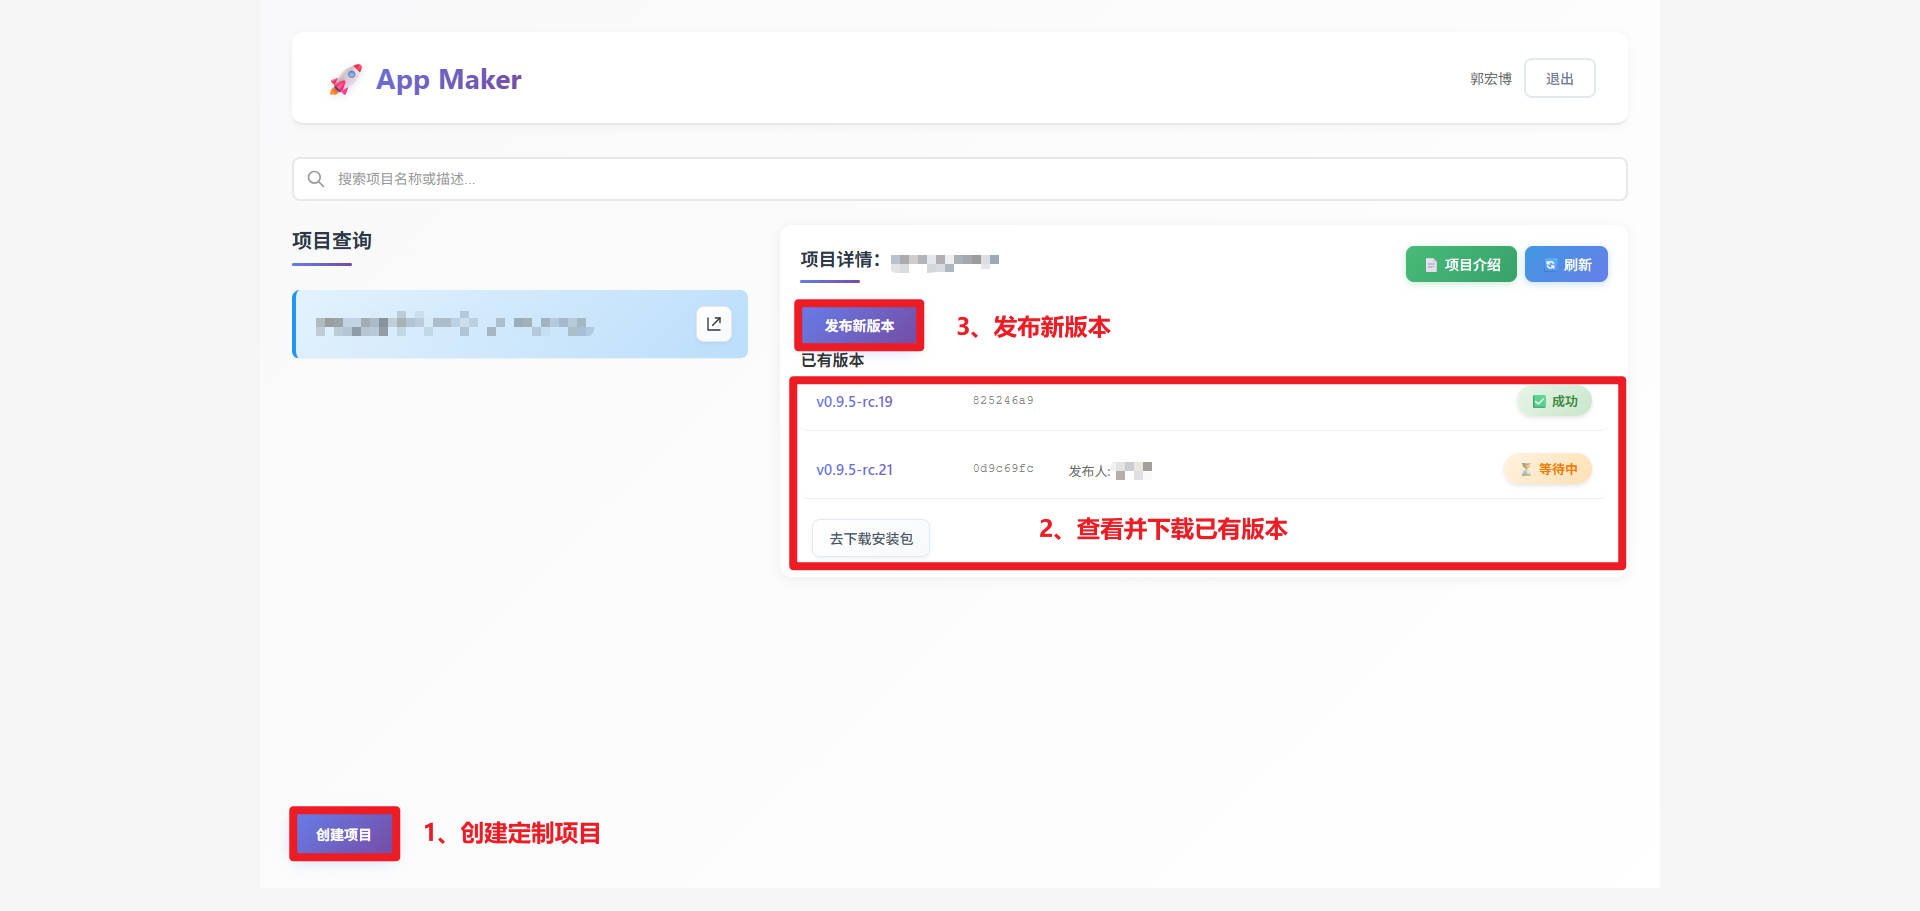Open project via the external-link icon

coord(714,324)
